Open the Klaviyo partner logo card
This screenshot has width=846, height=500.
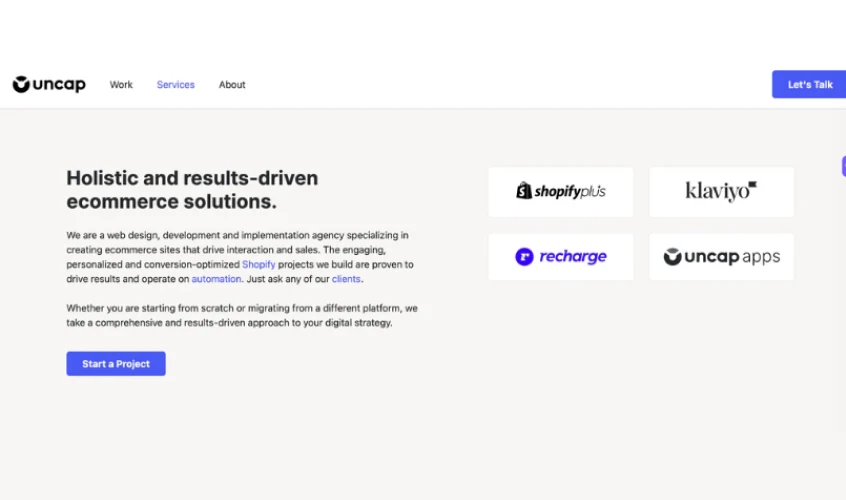(x=721, y=192)
